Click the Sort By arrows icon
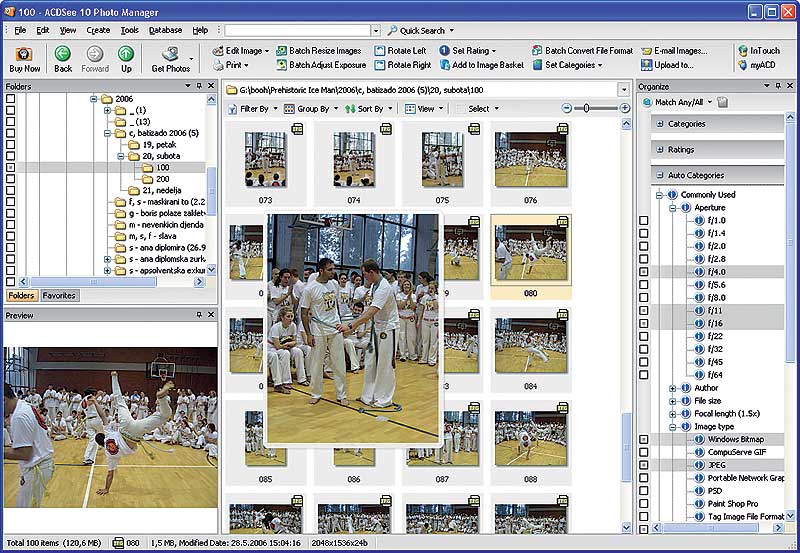 [x=350, y=109]
